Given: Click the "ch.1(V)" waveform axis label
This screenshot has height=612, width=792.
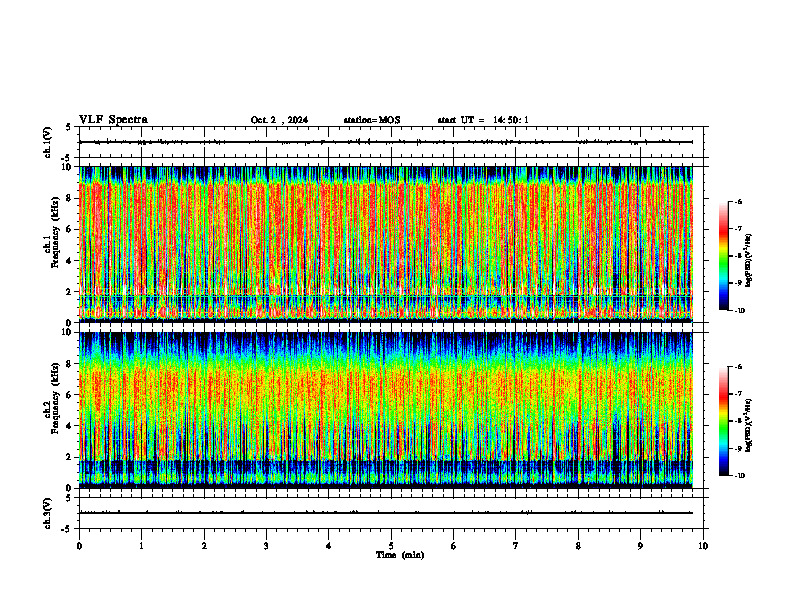Looking at the screenshot, I should click(47, 142).
